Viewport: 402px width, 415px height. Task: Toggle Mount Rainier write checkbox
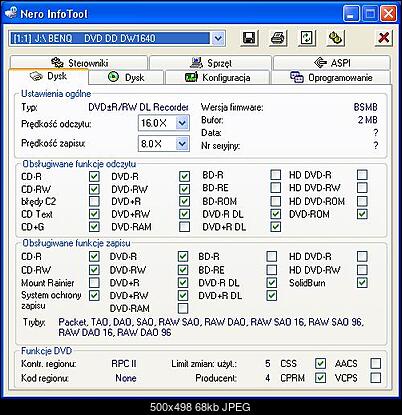click(94, 283)
